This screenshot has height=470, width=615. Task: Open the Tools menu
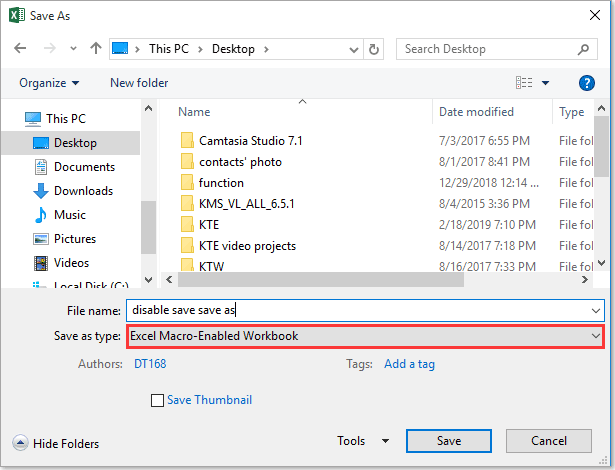(x=363, y=441)
